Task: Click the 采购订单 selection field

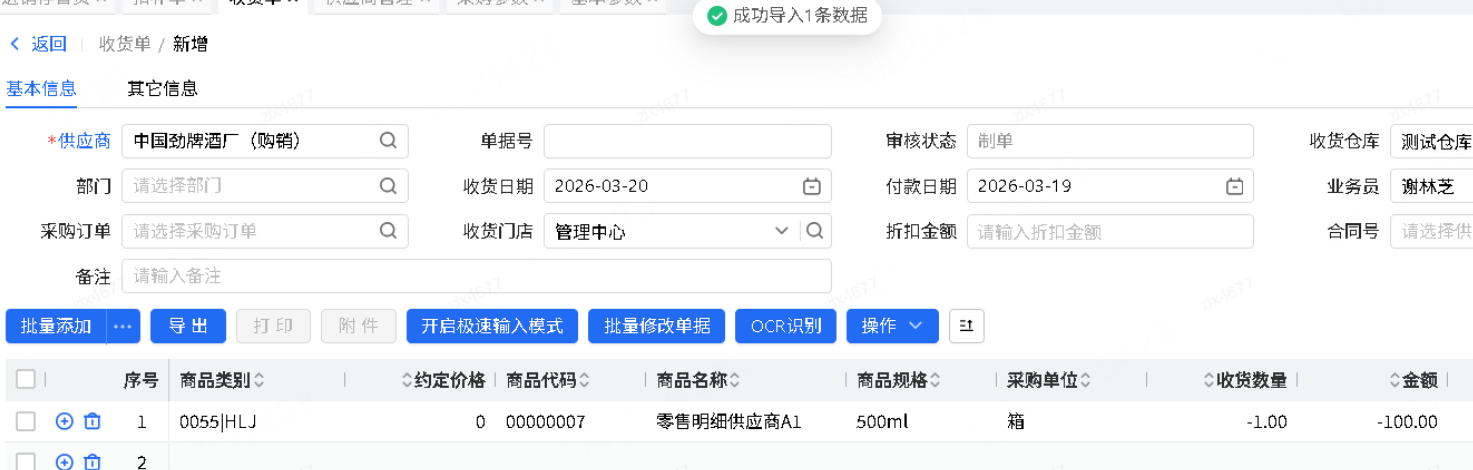Action: [x=265, y=231]
